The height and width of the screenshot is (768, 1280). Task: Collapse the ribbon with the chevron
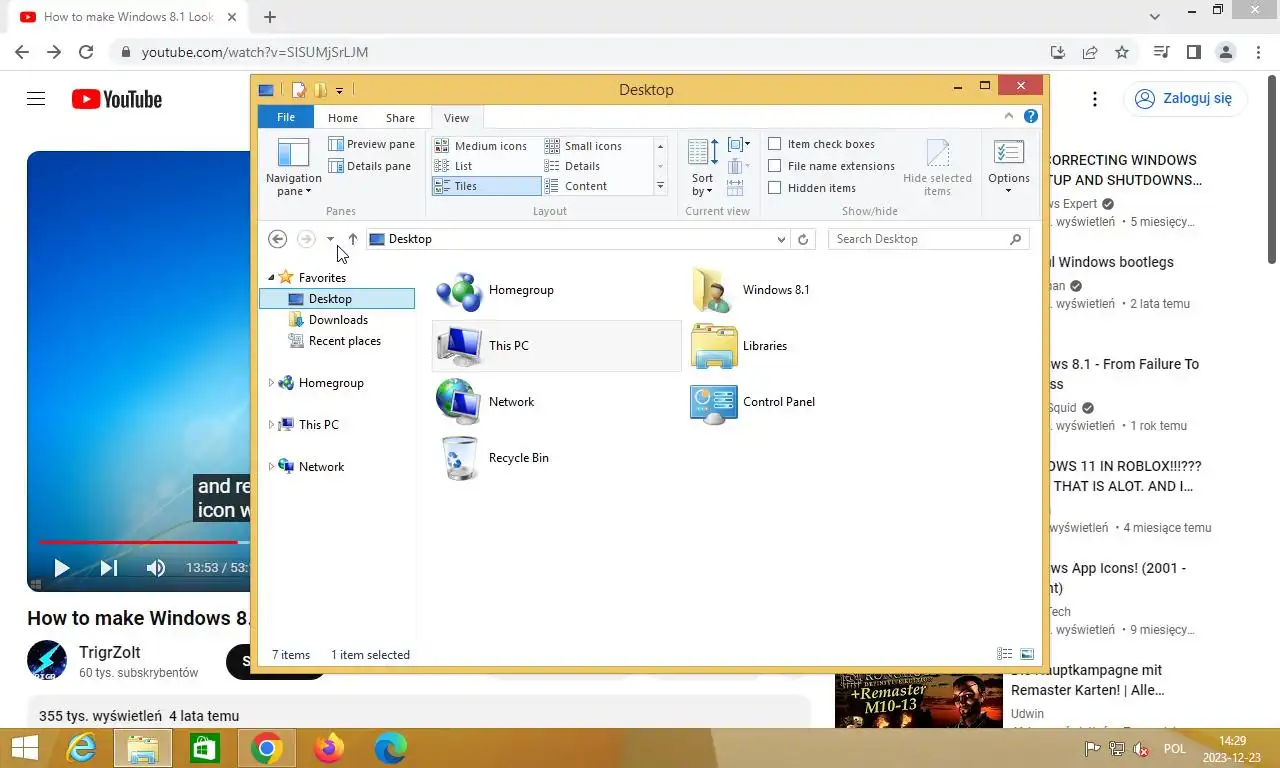(x=1009, y=116)
